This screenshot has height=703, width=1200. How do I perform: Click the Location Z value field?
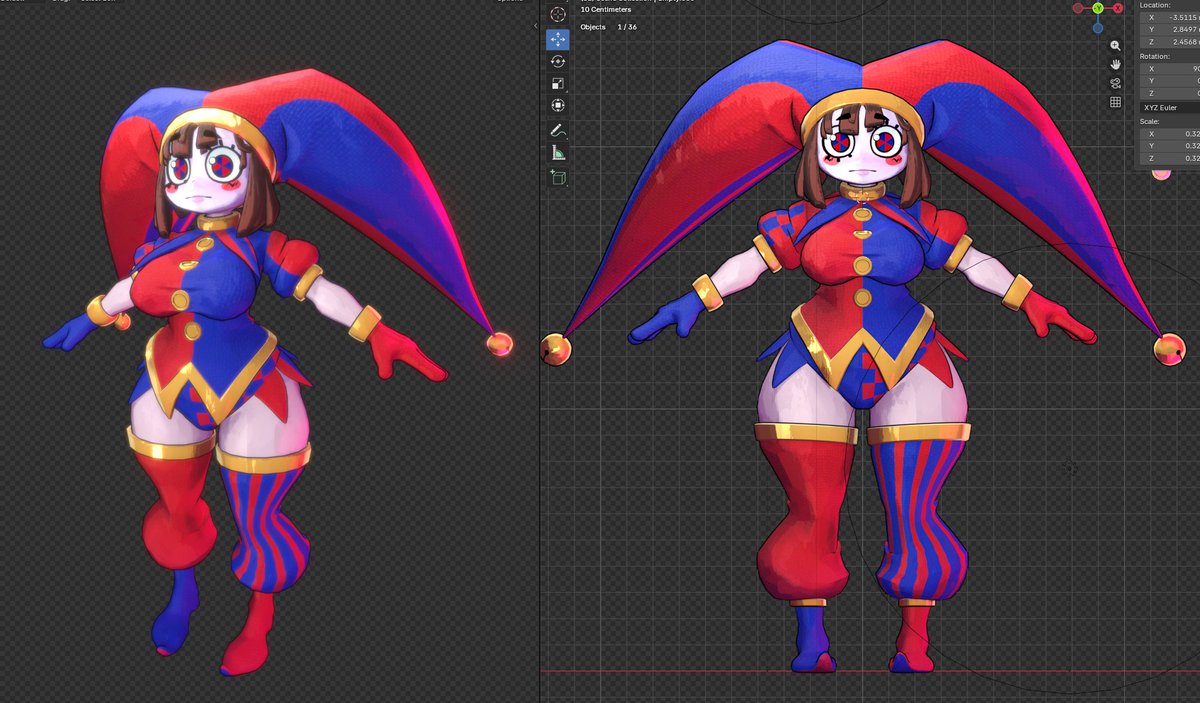[1169, 42]
